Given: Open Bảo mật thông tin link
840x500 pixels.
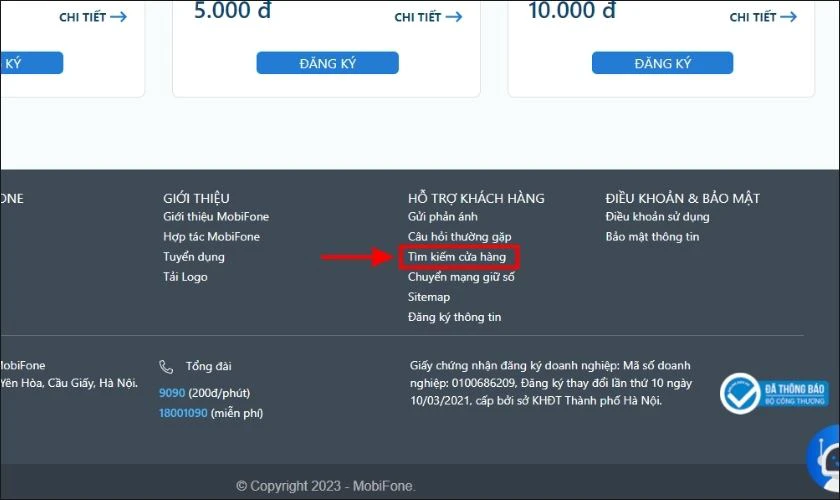Looking at the screenshot, I should 652,236.
